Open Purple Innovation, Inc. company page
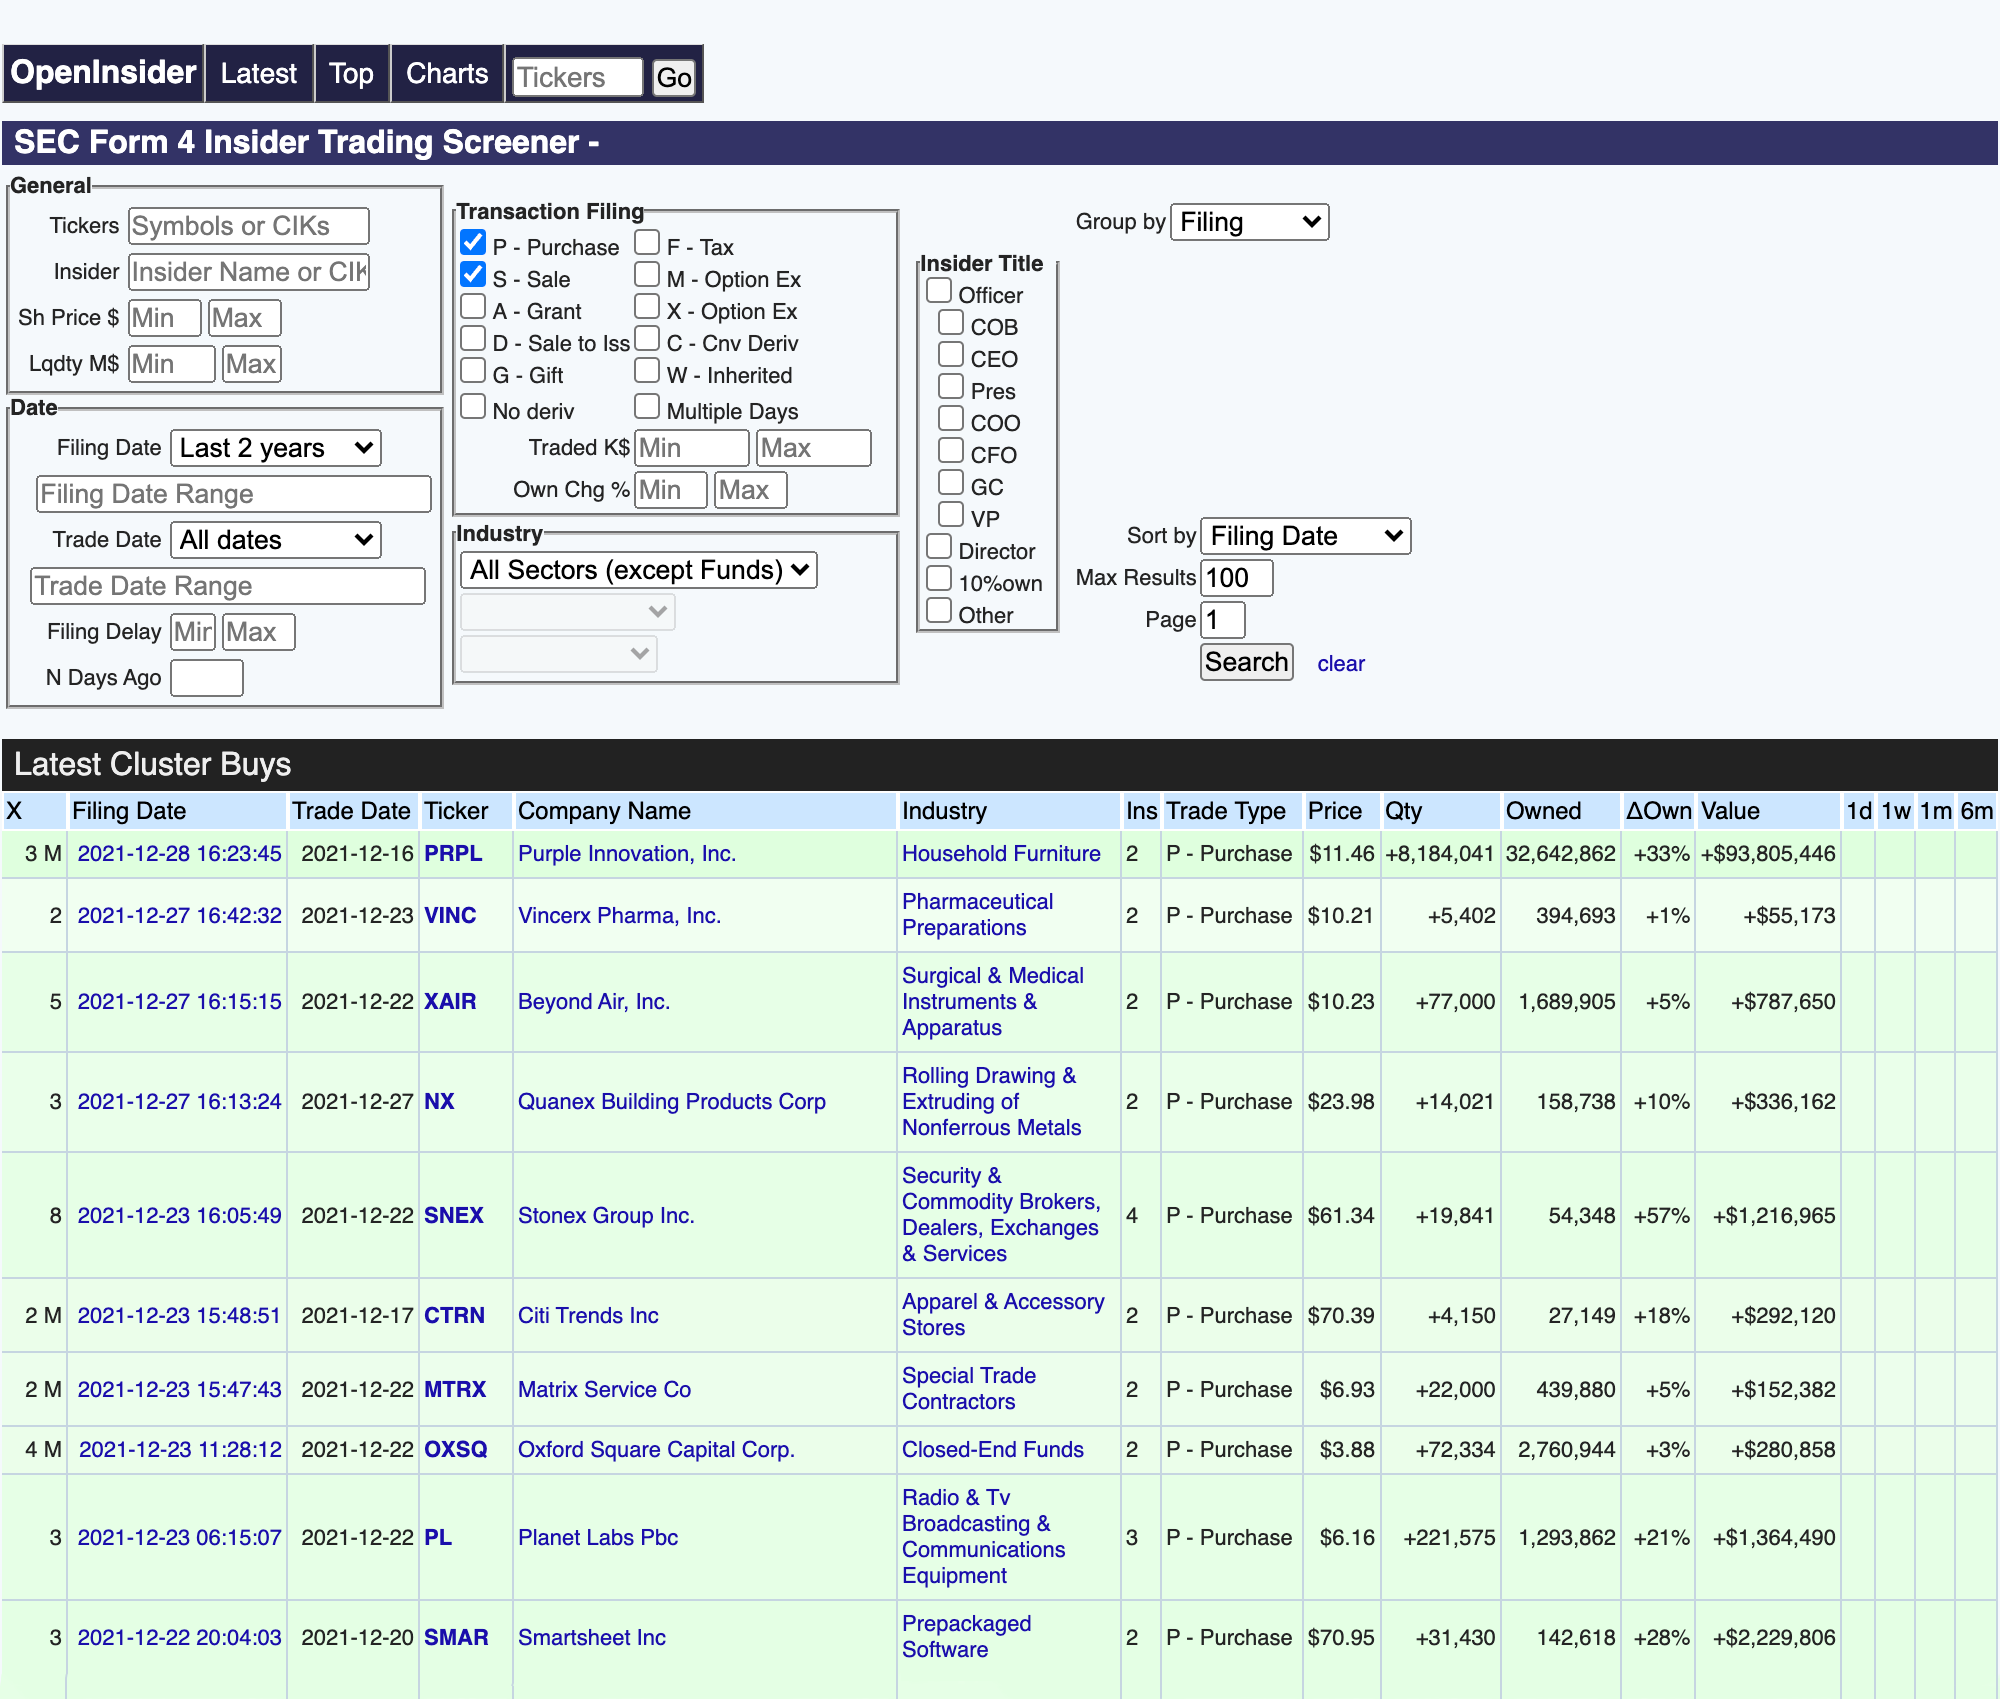 (627, 854)
